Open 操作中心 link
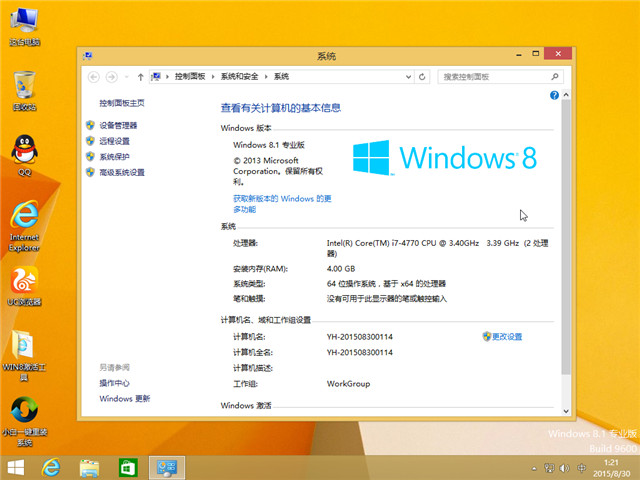This screenshot has width=640, height=480. [115, 383]
